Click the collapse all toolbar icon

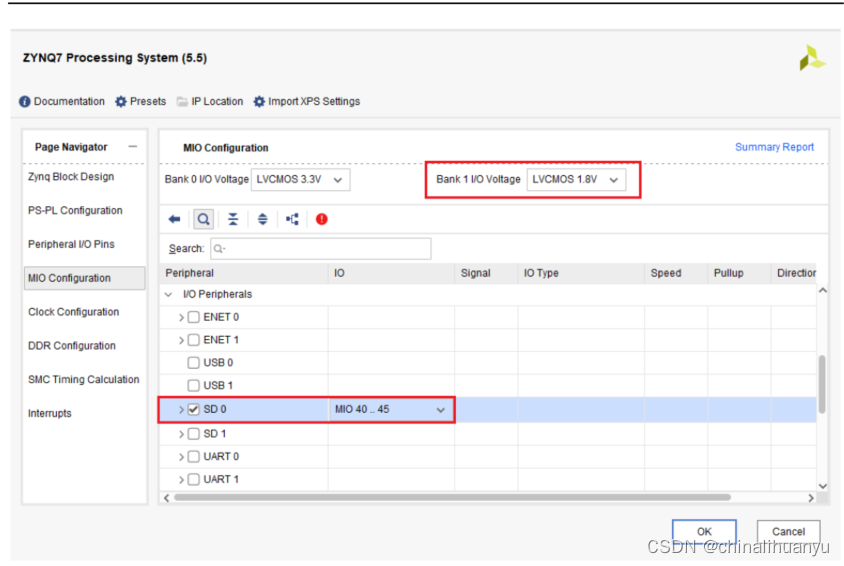tap(233, 219)
